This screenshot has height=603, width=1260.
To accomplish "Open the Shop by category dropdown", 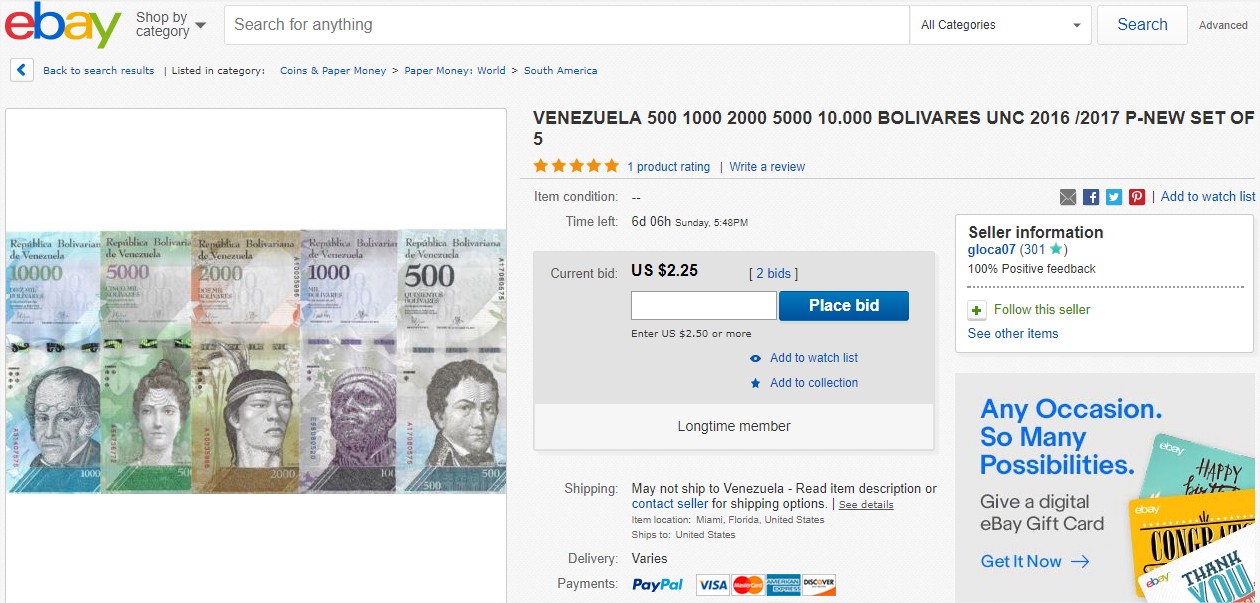I will [171, 24].
